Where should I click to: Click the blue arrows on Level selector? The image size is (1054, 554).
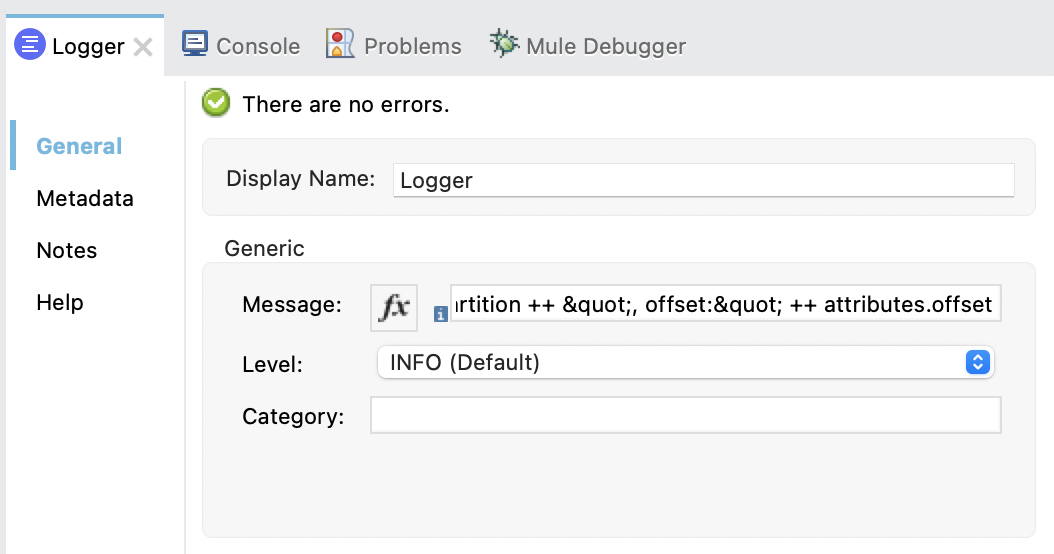[x=977, y=363]
